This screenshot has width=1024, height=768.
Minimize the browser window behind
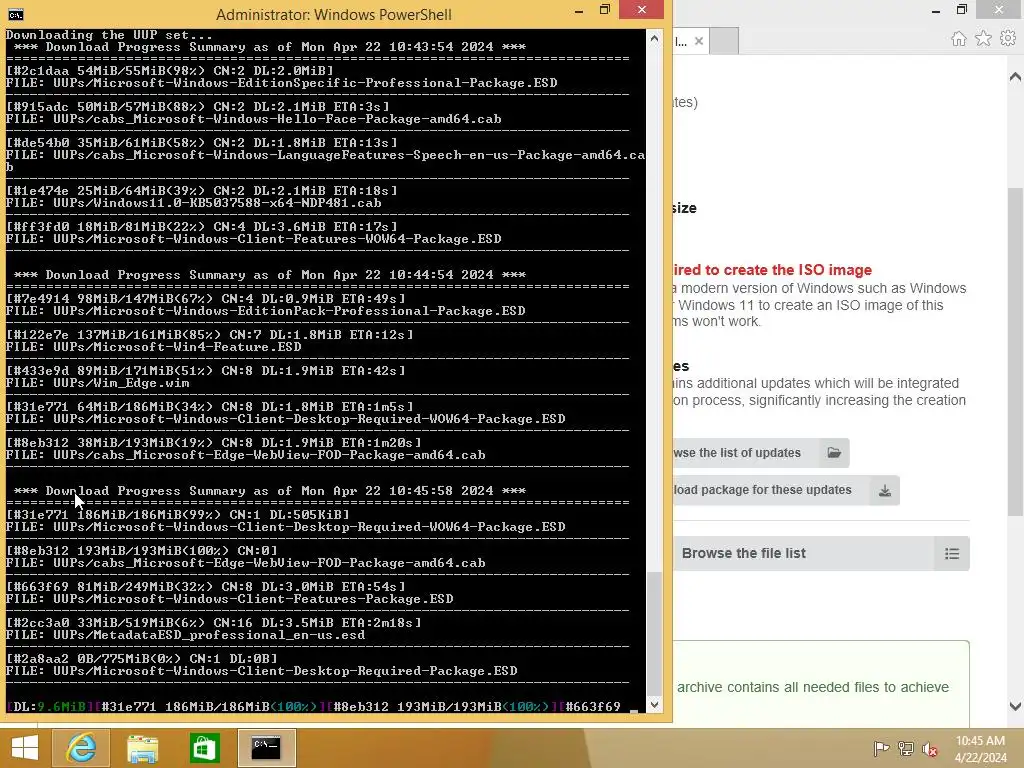tap(936, 10)
